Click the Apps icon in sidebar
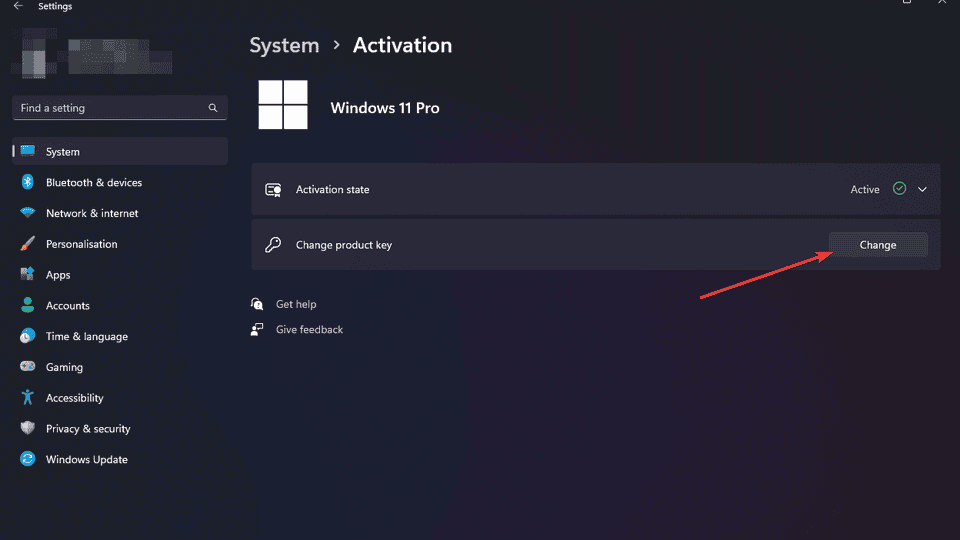The width and height of the screenshot is (960, 540). tap(28, 274)
